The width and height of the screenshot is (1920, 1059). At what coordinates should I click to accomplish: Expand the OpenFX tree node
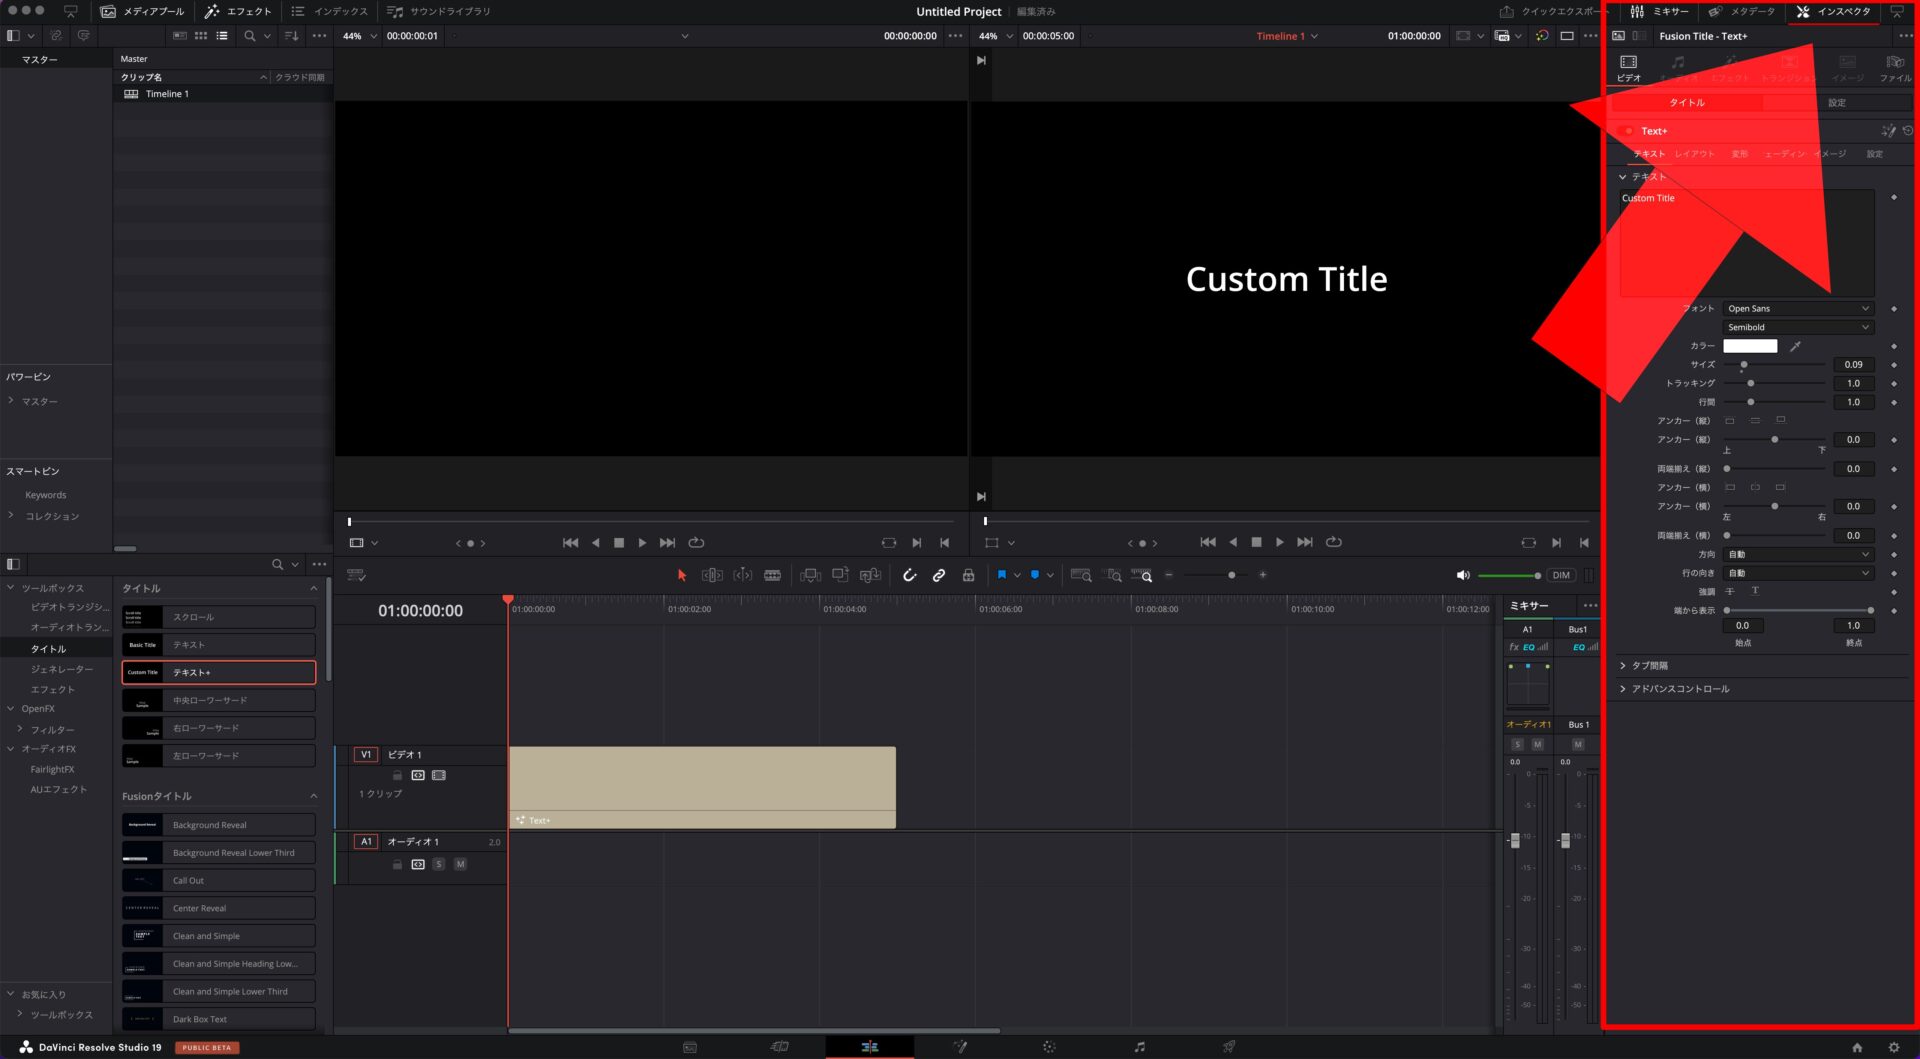click(x=11, y=709)
